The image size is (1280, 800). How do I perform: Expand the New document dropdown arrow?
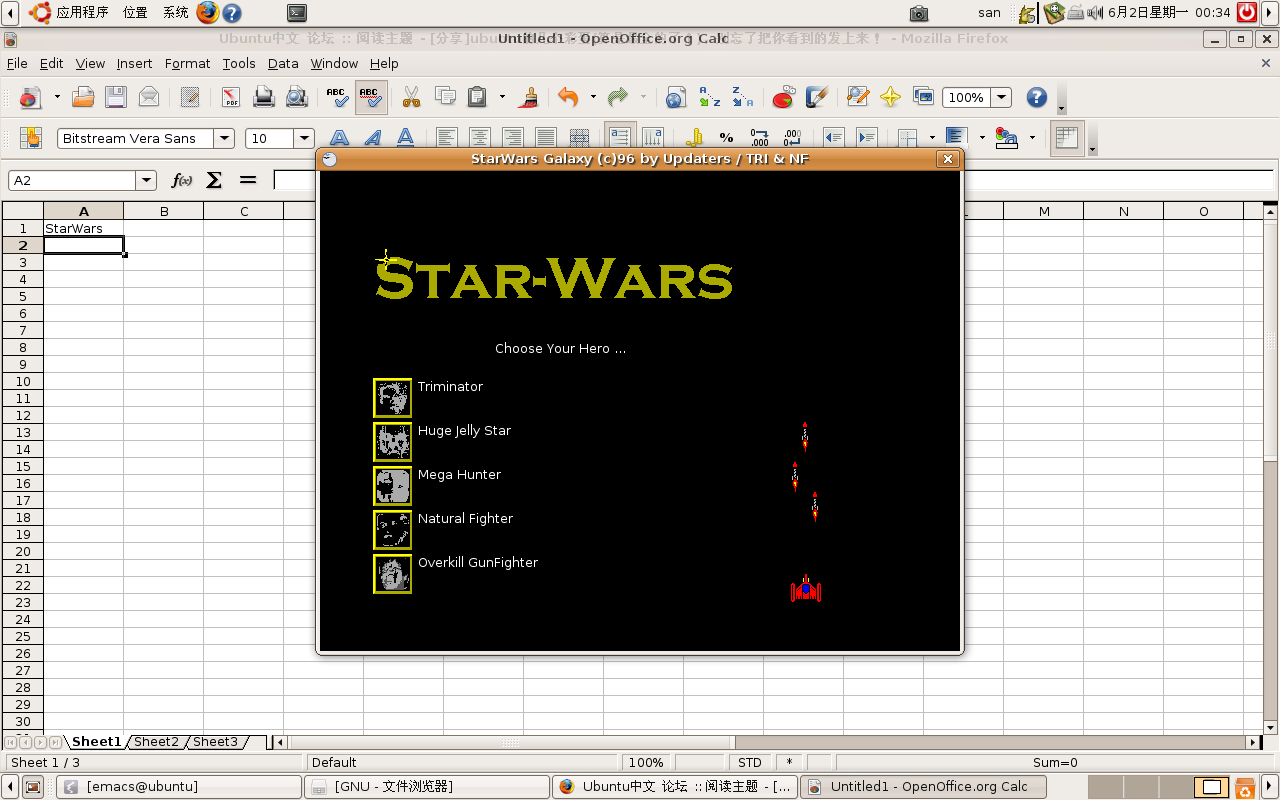tap(57, 97)
